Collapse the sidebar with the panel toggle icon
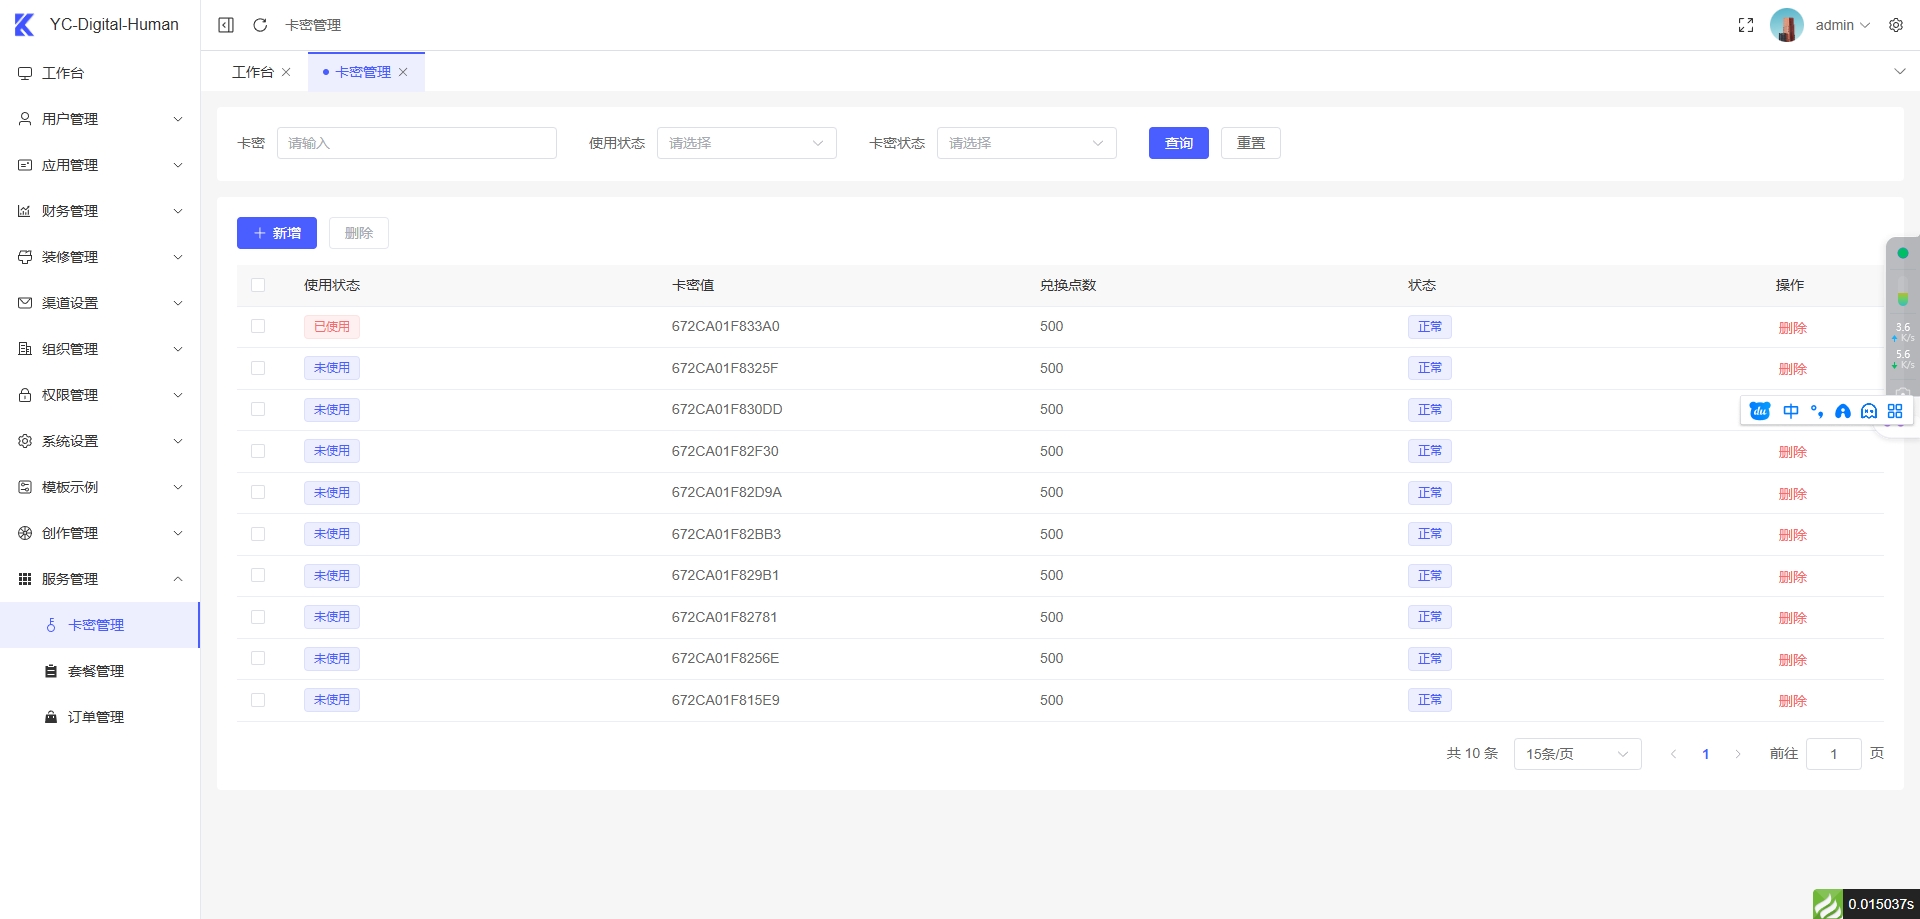 (226, 25)
